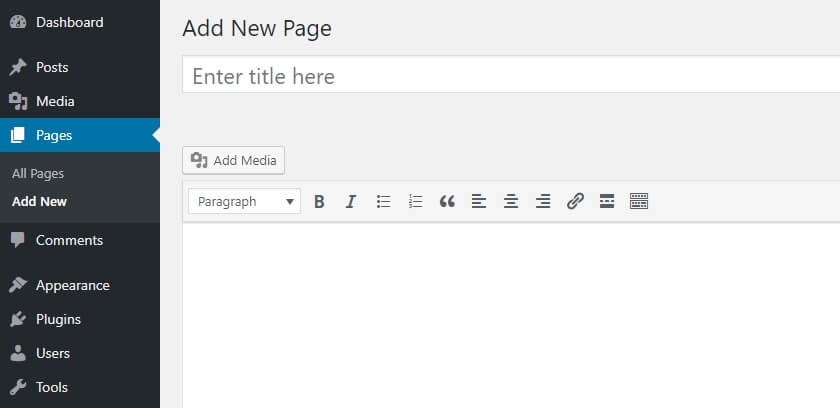Toggle italic formatting in the editor toolbar
This screenshot has height=408, width=840.
pyautogui.click(x=351, y=201)
